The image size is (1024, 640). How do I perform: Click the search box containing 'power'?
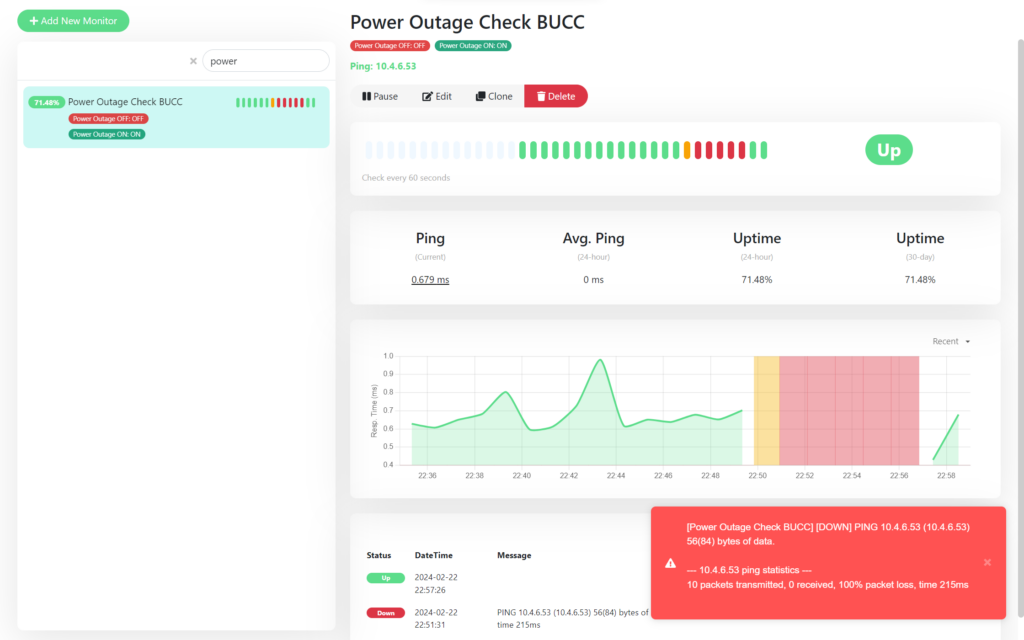click(265, 61)
